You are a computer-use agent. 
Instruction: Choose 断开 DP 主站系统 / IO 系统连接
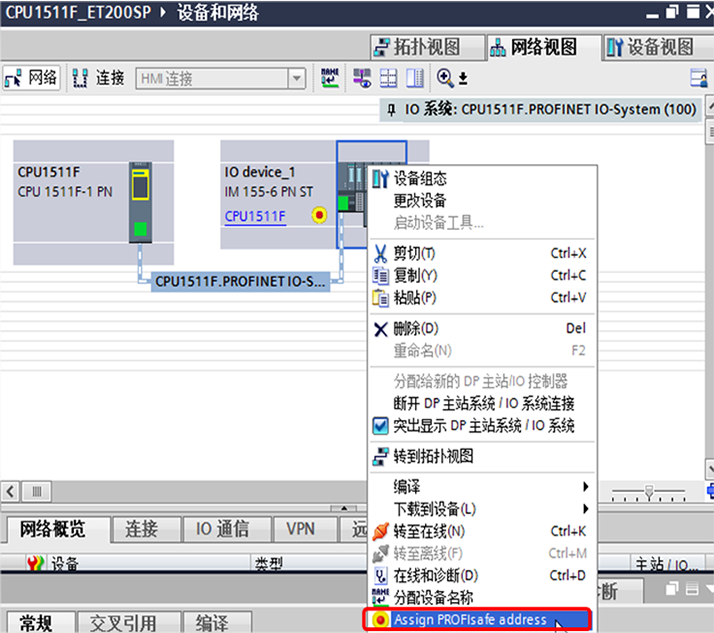(x=482, y=403)
